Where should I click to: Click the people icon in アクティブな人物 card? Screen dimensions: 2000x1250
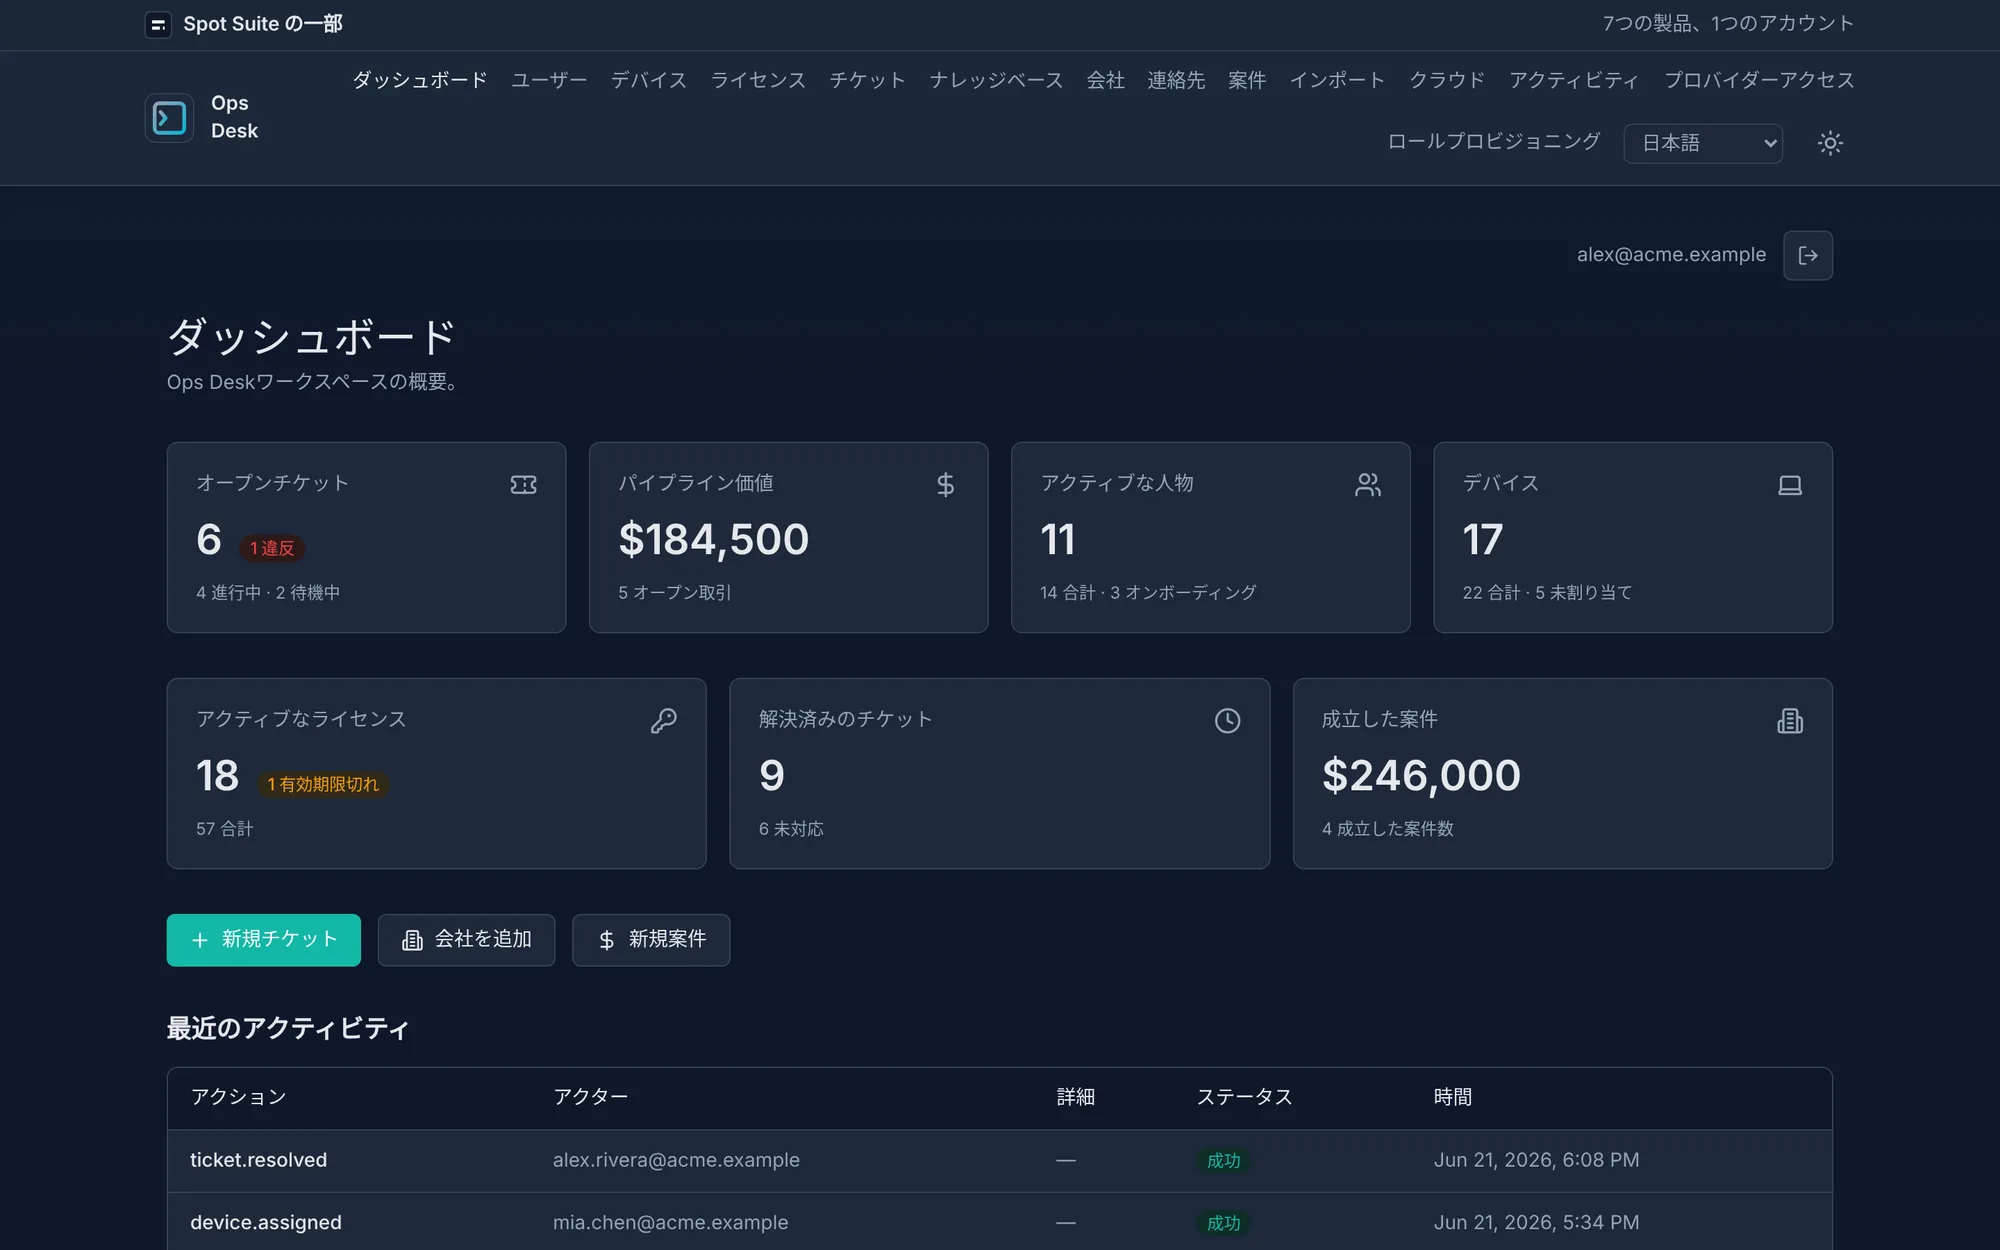pos(1368,485)
